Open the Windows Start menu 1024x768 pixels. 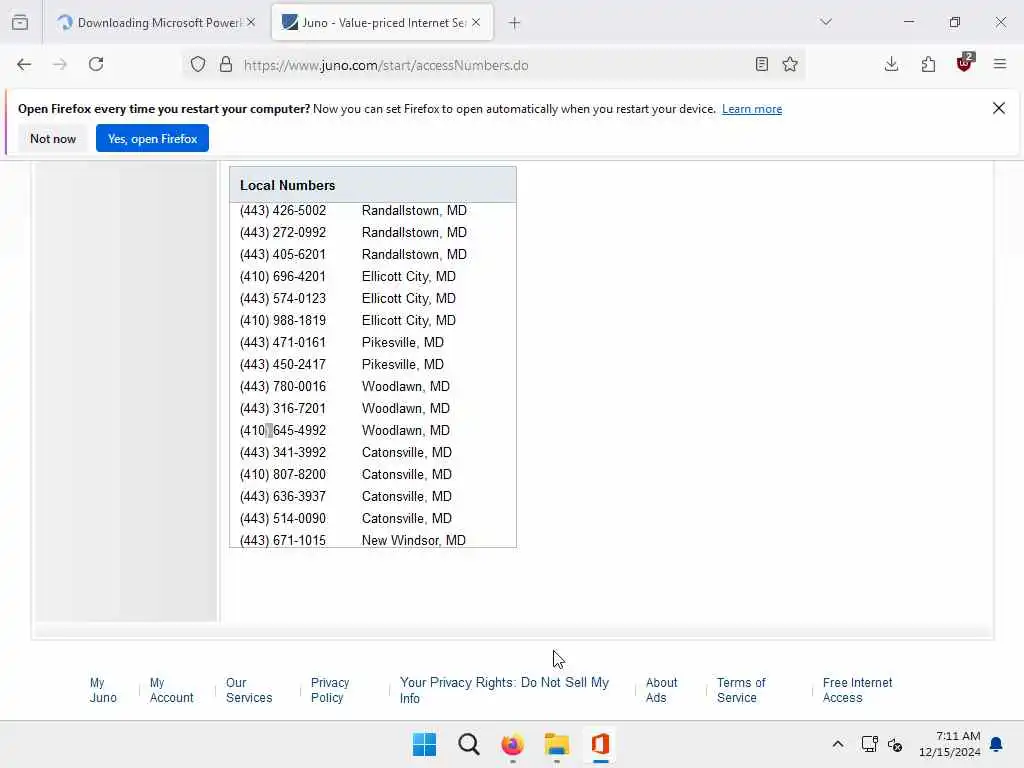pyautogui.click(x=424, y=744)
